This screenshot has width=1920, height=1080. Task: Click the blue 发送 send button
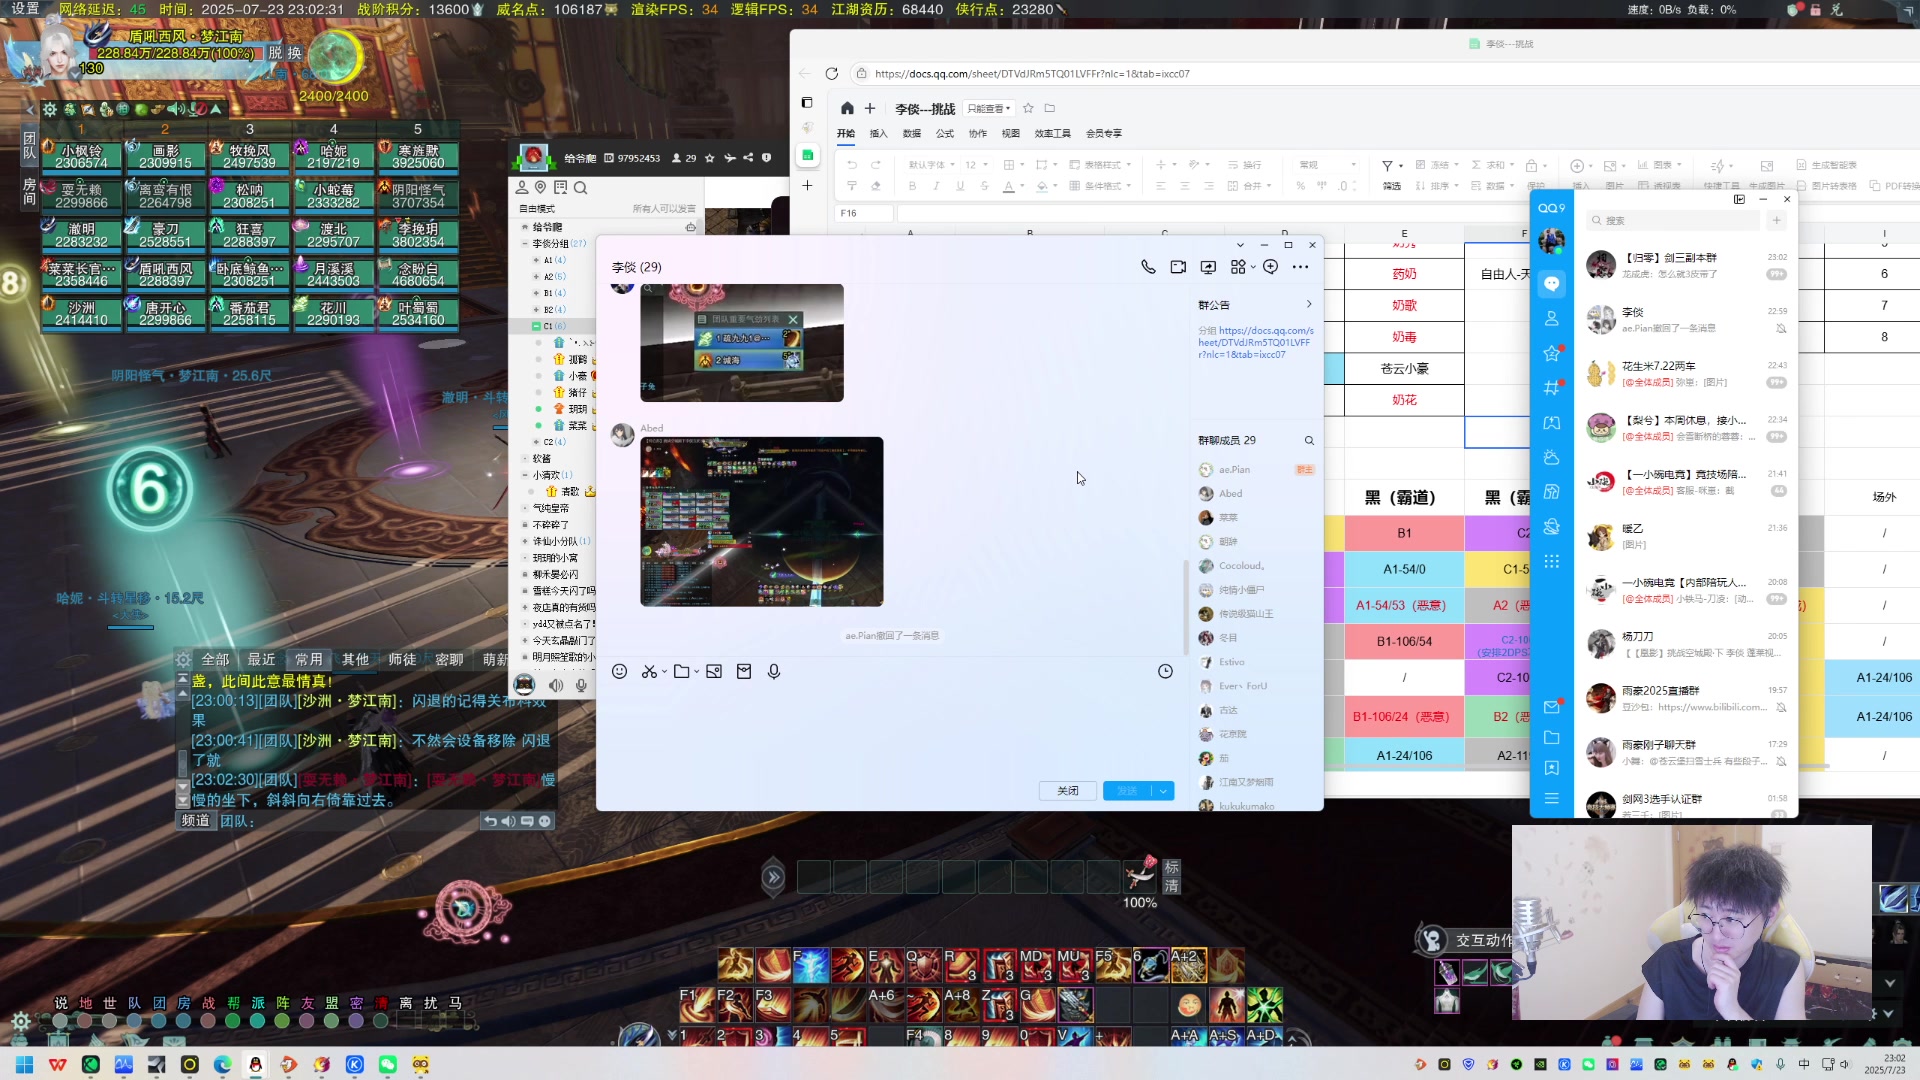(x=1128, y=791)
